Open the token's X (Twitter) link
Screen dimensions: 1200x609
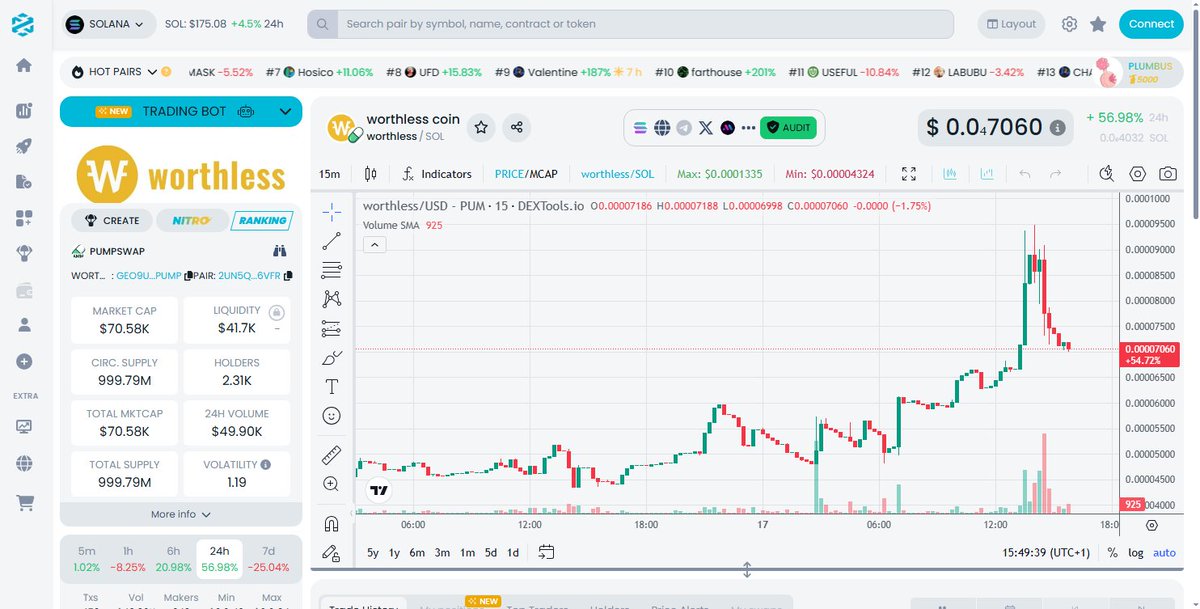[x=706, y=128]
